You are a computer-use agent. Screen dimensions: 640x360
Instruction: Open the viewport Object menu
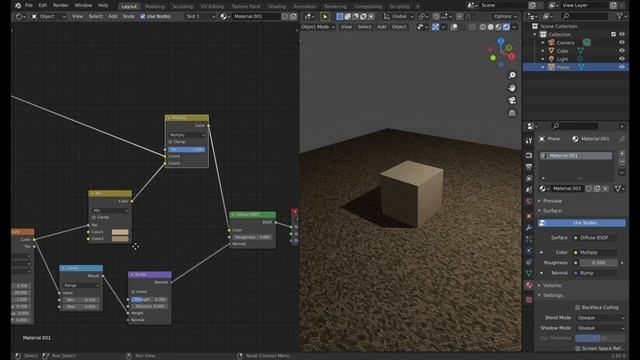pos(399,27)
